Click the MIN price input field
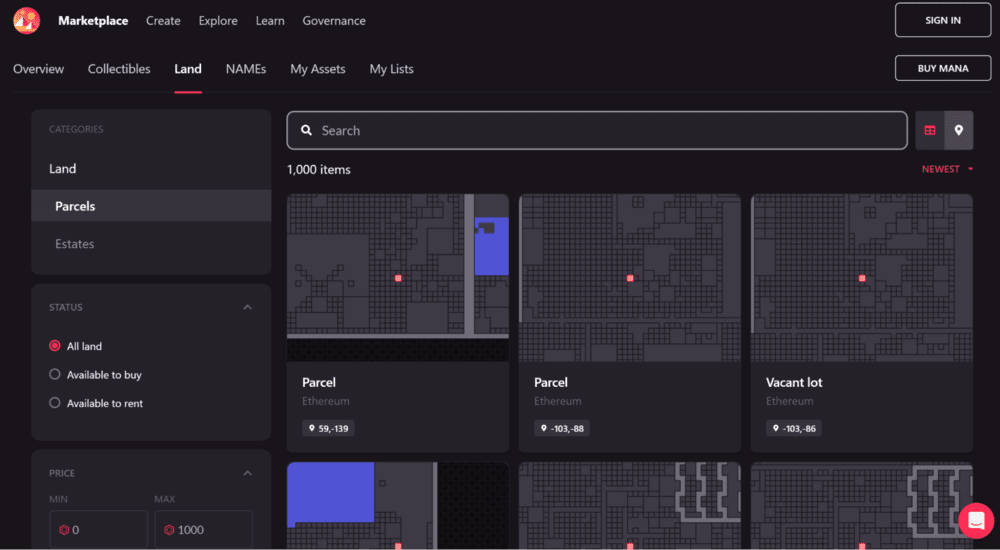Screen dimensions: 1000x550 click(98, 530)
